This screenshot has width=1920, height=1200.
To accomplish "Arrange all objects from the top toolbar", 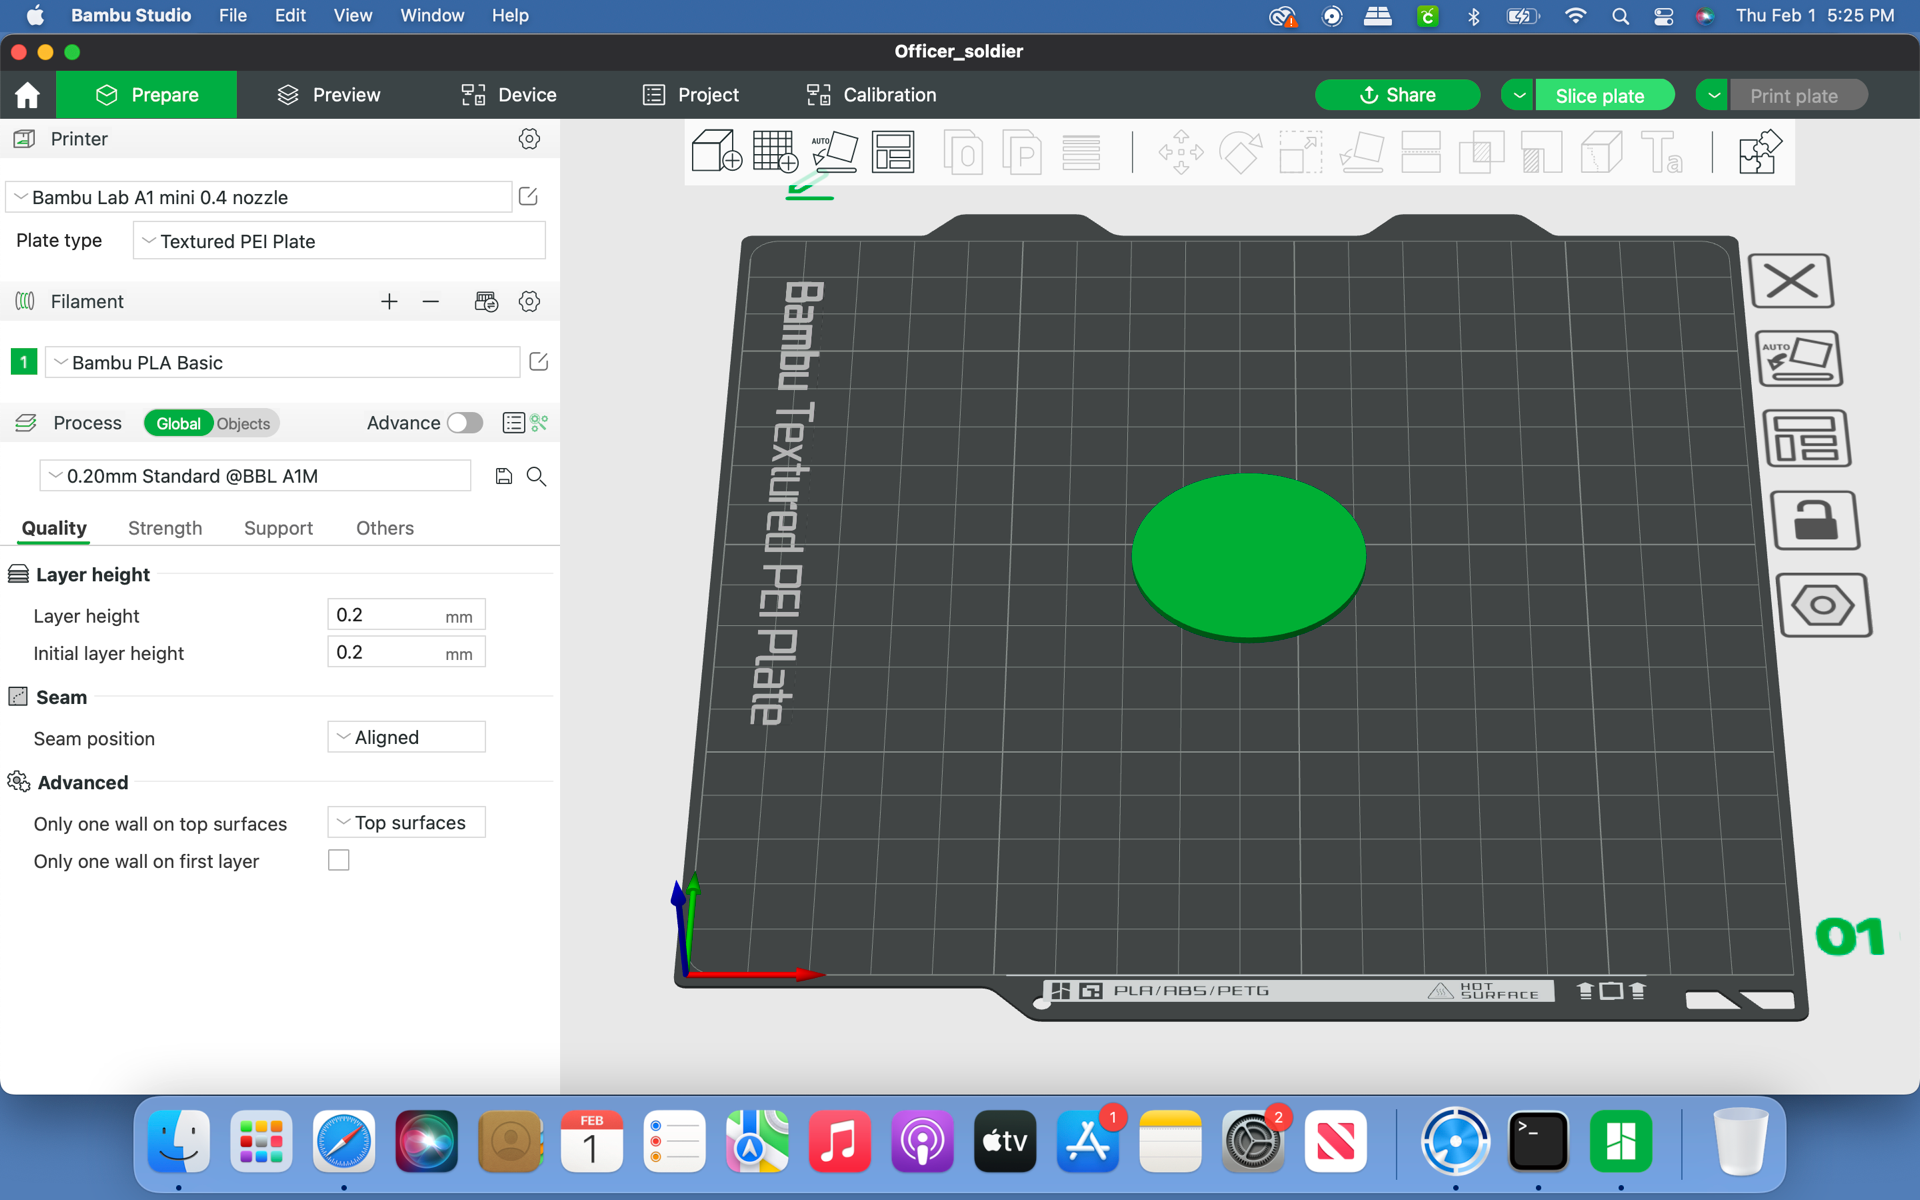I will click(x=893, y=152).
